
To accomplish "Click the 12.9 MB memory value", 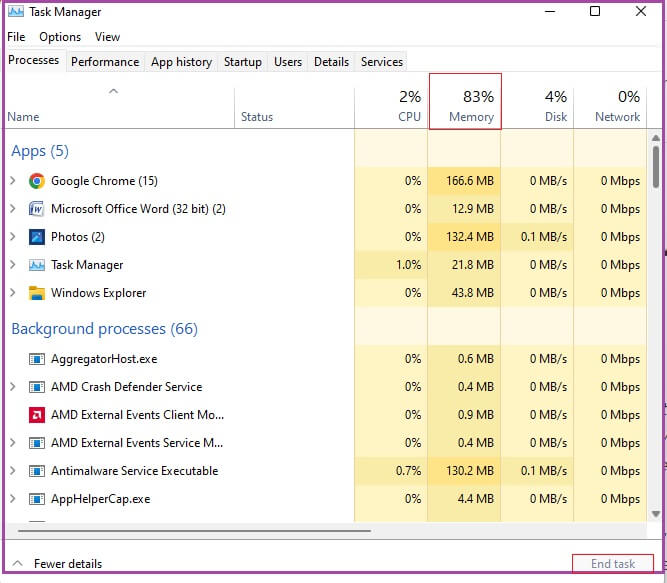I will [x=473, y=209].
